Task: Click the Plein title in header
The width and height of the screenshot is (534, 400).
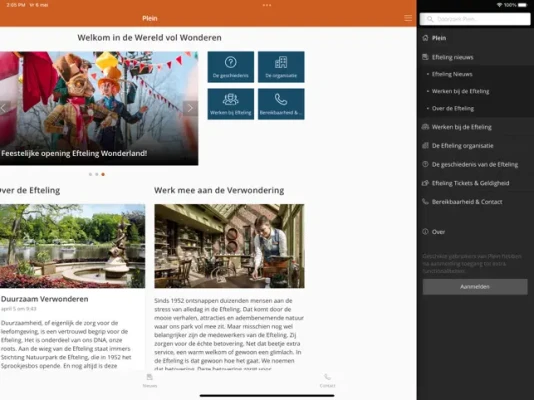Action: pos(150,18)
